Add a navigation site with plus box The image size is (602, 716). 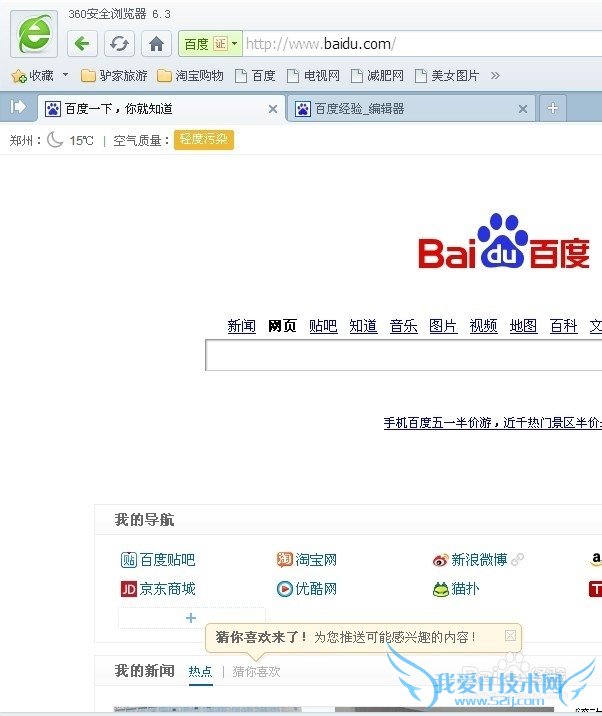(x=191, y=618)
